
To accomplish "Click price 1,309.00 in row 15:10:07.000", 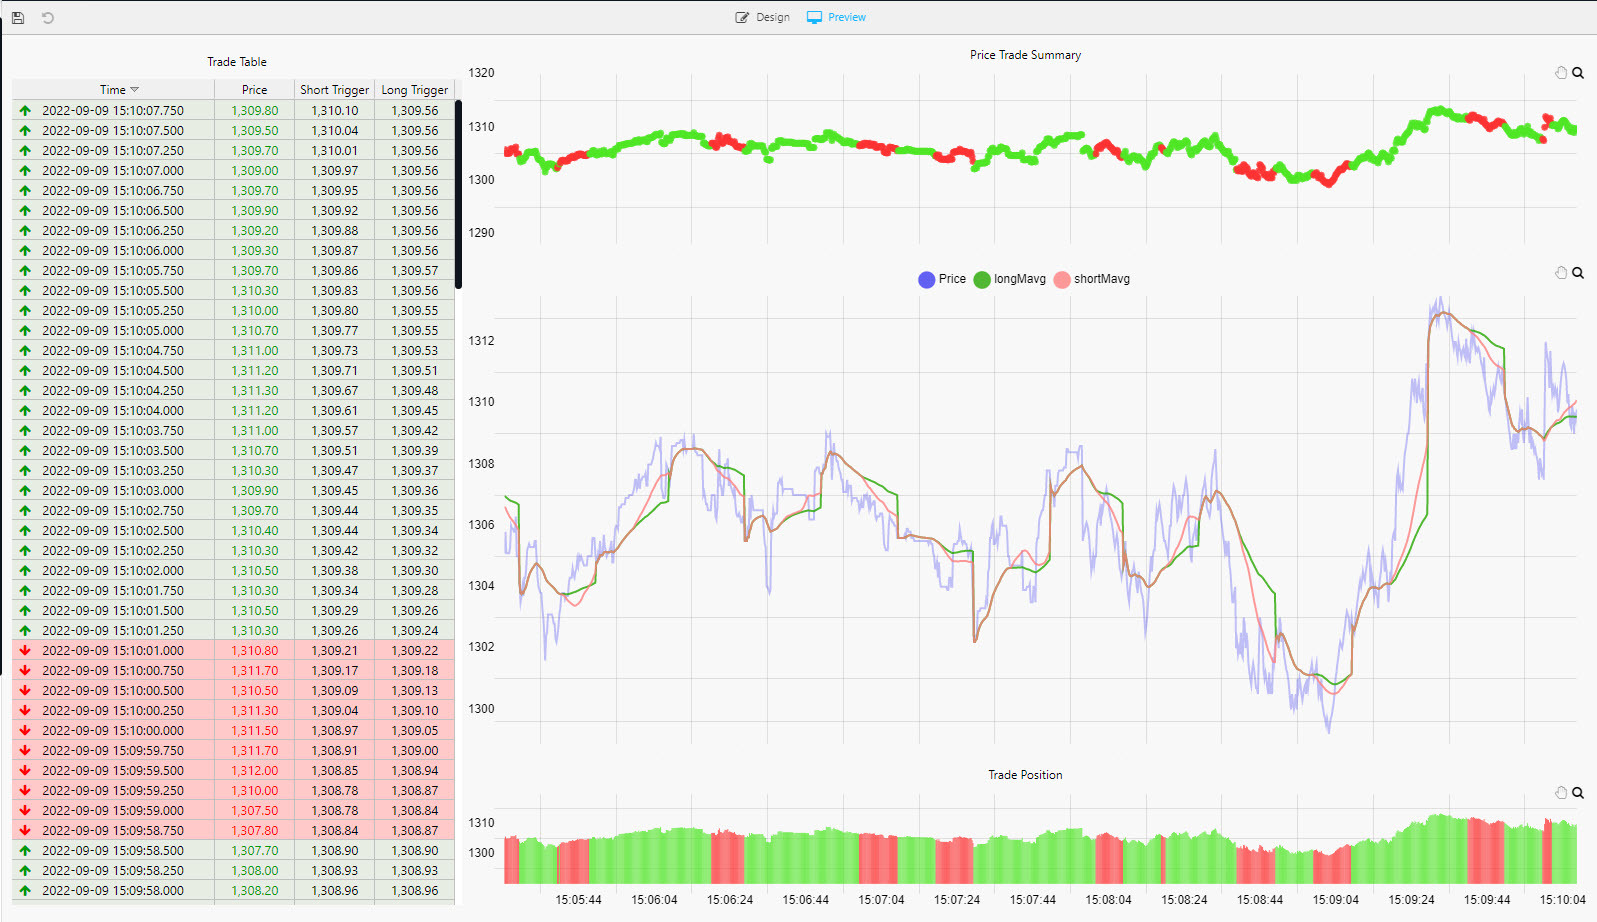I will pos(255,171).
